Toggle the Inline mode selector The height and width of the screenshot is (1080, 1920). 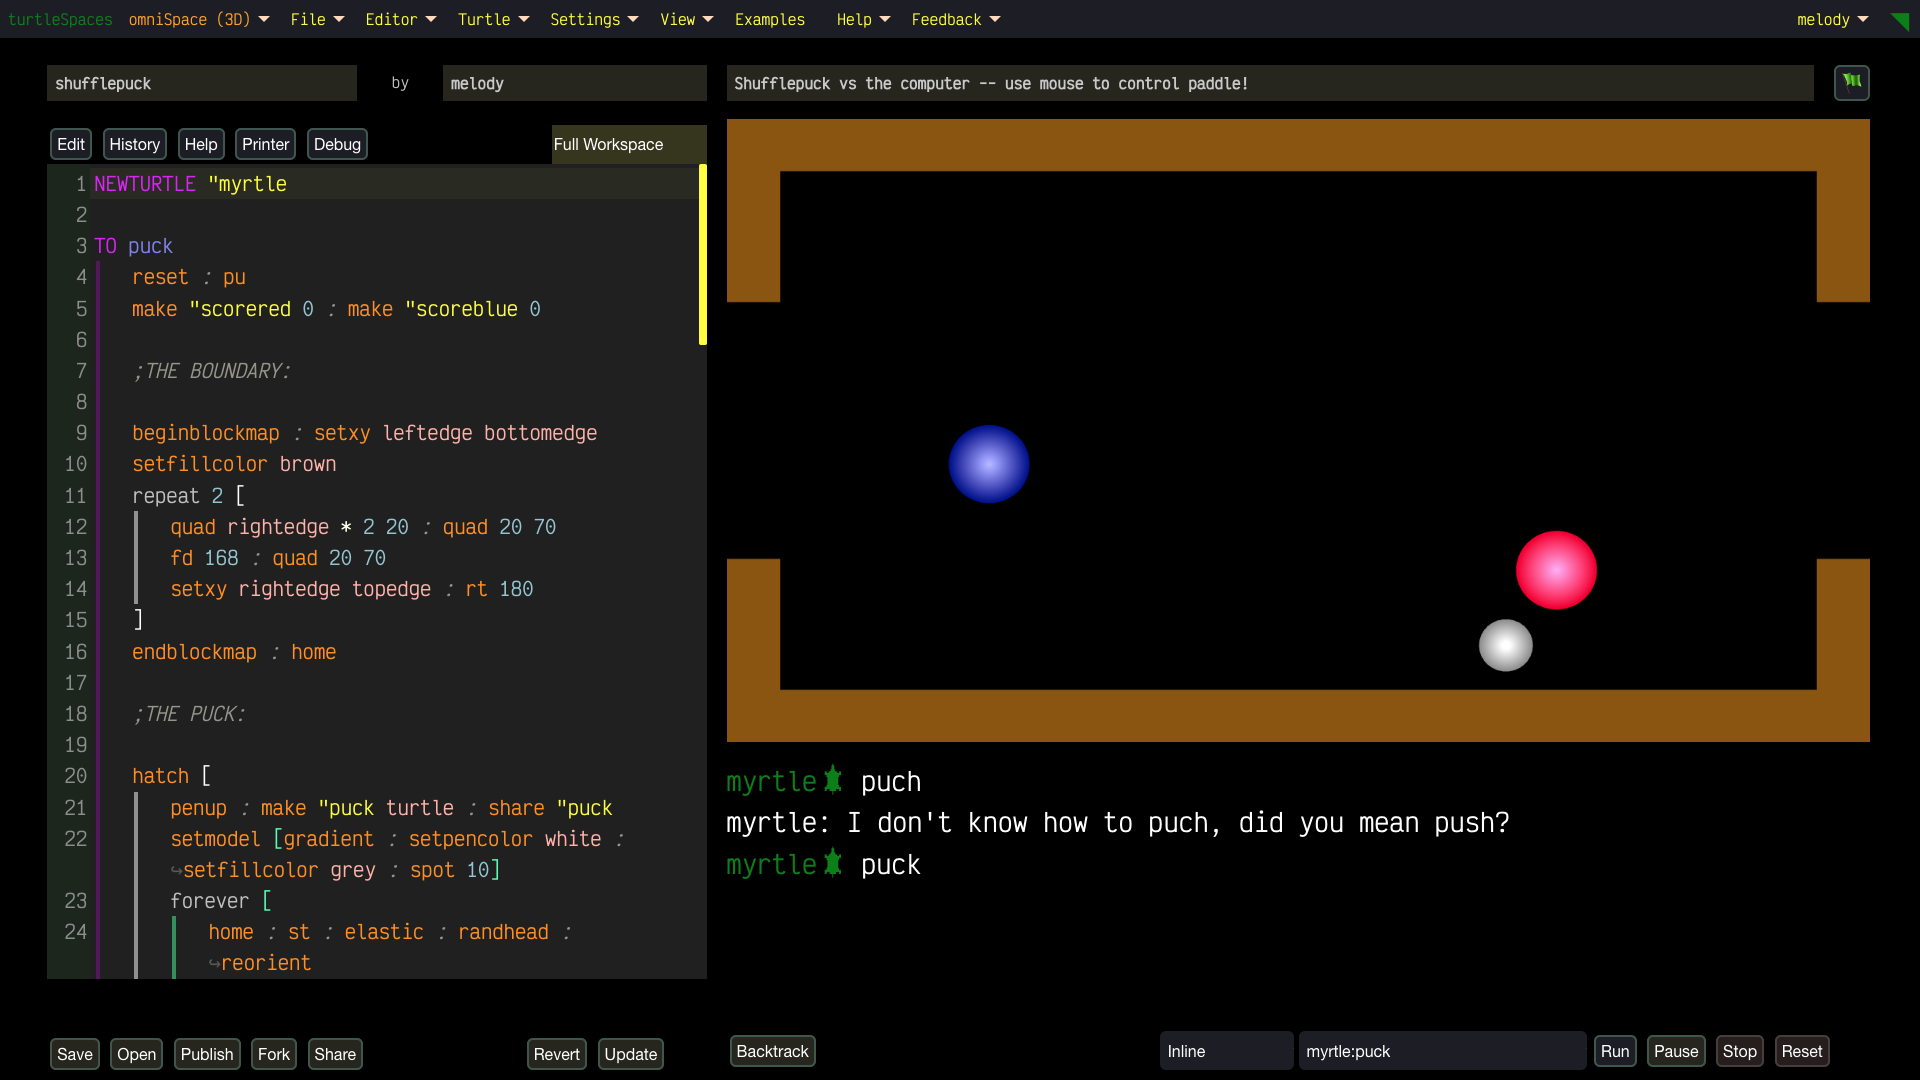pyautogui.click(x=1225, y=1051)
